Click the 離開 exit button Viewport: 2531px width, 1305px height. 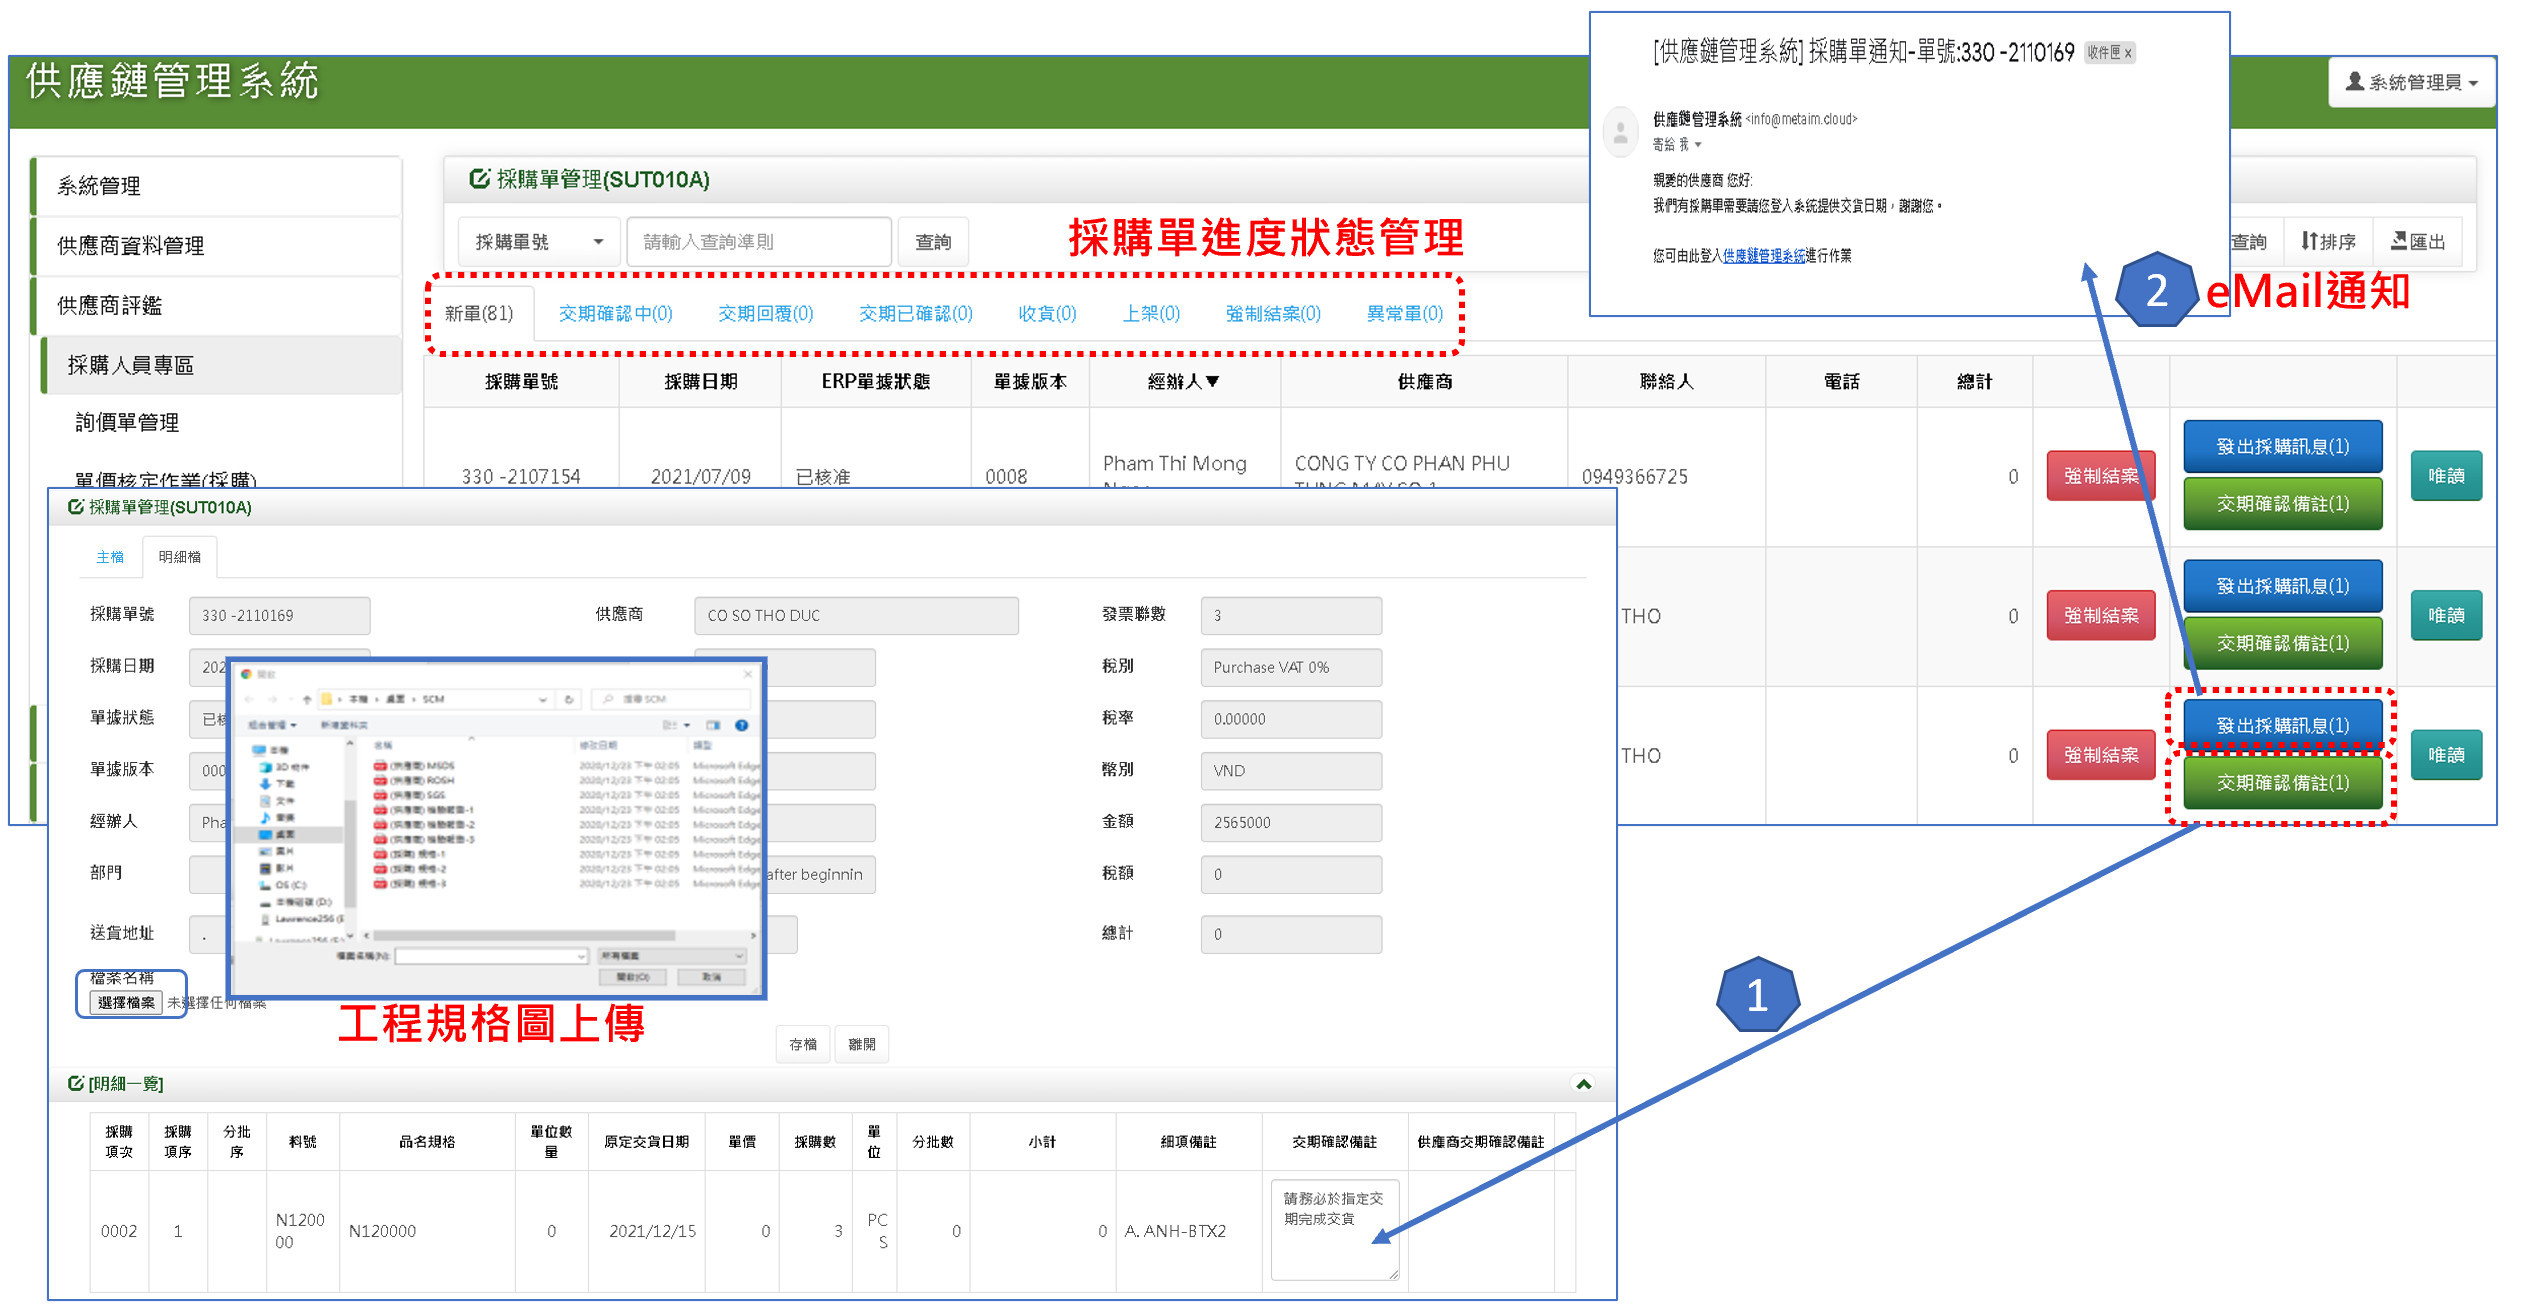tap(862, 1044)
